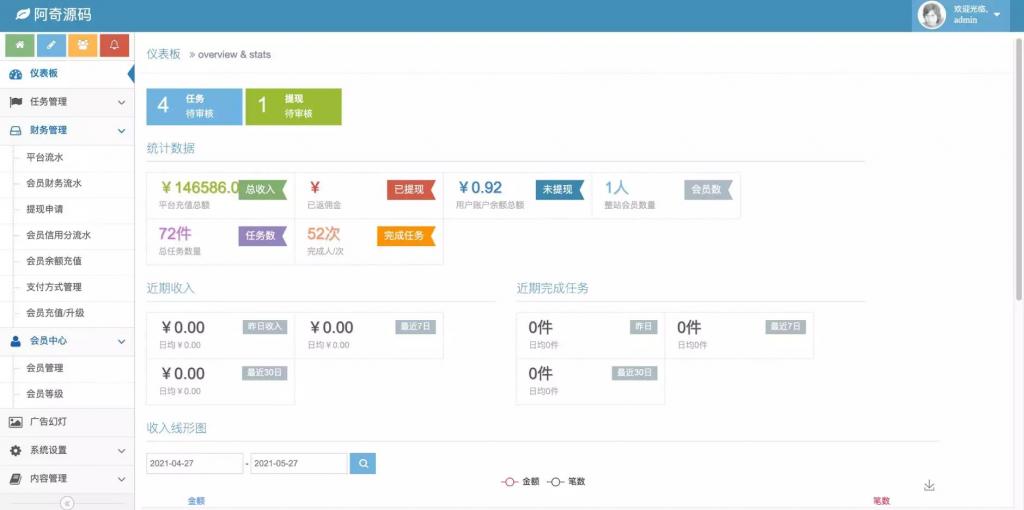Open the admin user dropdown arrow
This screenshot has height=510, width=1024.
click(x=996, y=15)
